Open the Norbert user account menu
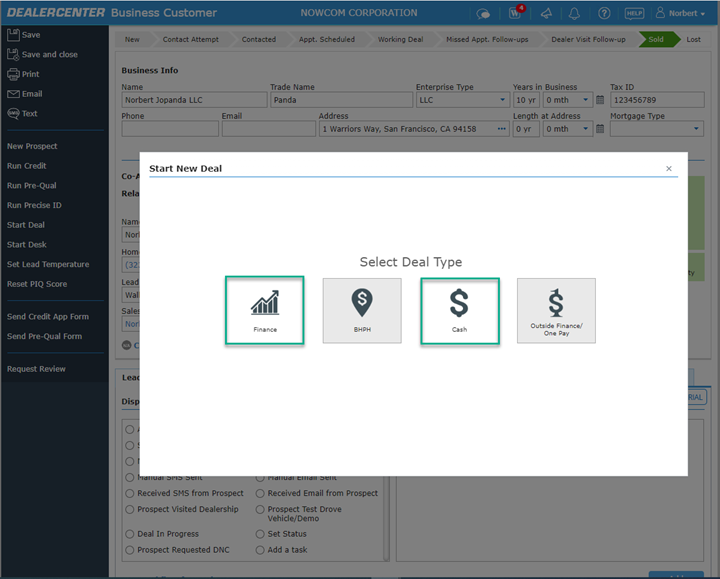Image resolution: width=720 pixels, height=579 pixels. [x=680, y=13]
